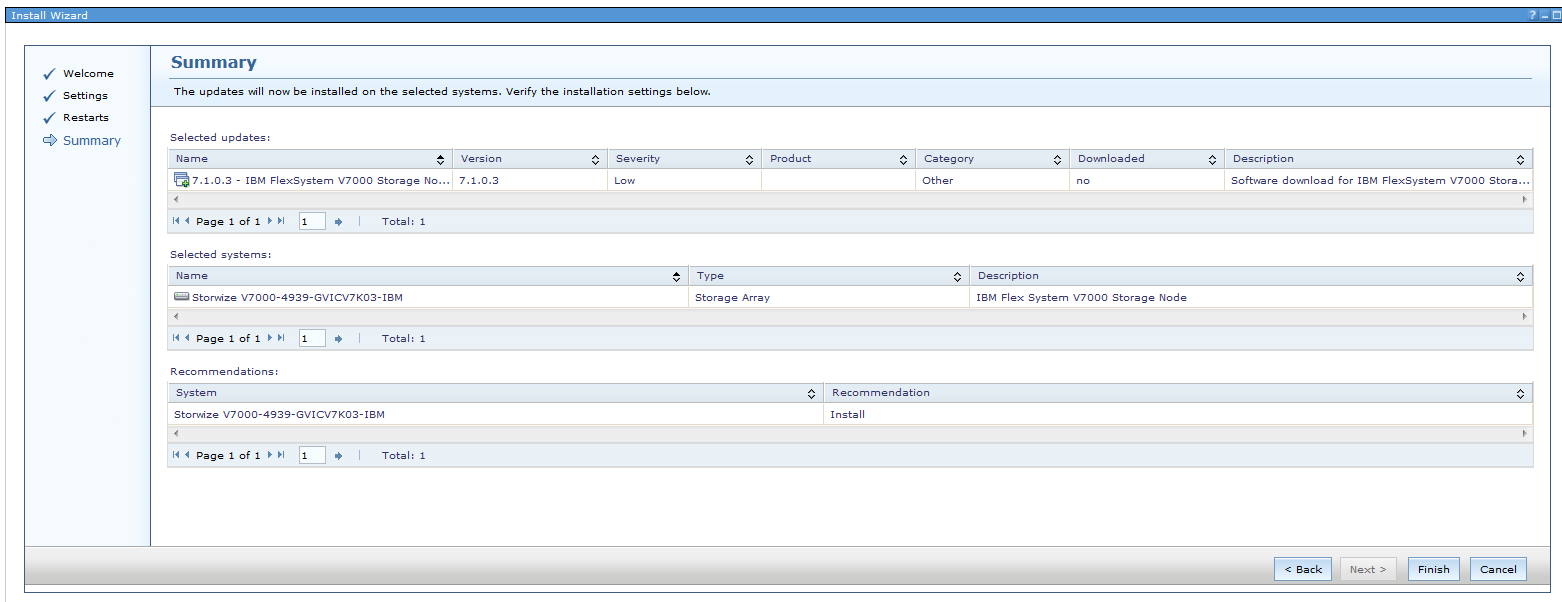Go to last page in Selected updates pager
Viewport: 1562px width, 602px height.
[281, 221]
